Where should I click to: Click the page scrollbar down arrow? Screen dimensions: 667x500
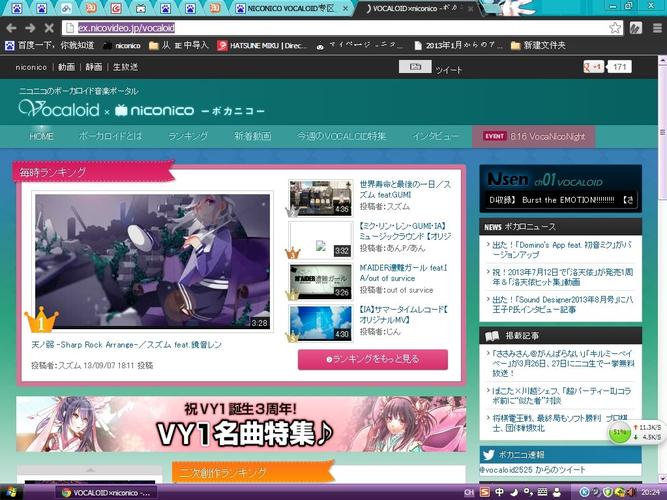click(662, 478)
